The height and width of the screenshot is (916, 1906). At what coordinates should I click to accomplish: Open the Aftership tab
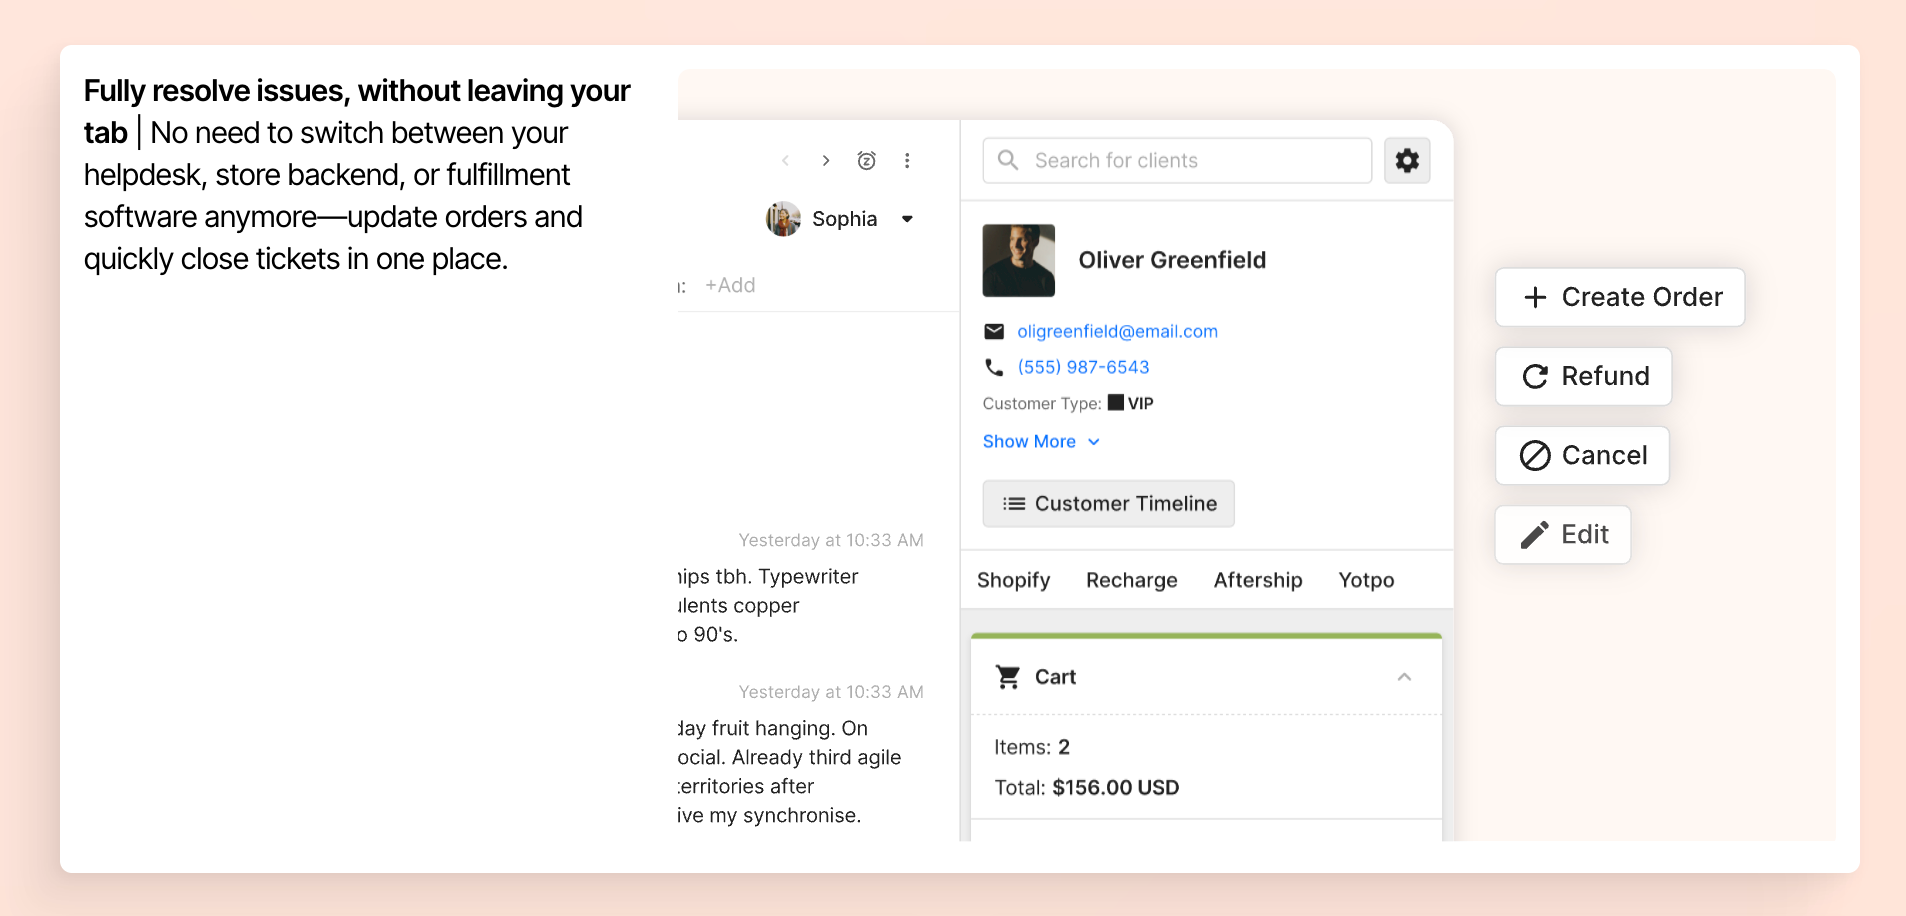[1257, 581]
